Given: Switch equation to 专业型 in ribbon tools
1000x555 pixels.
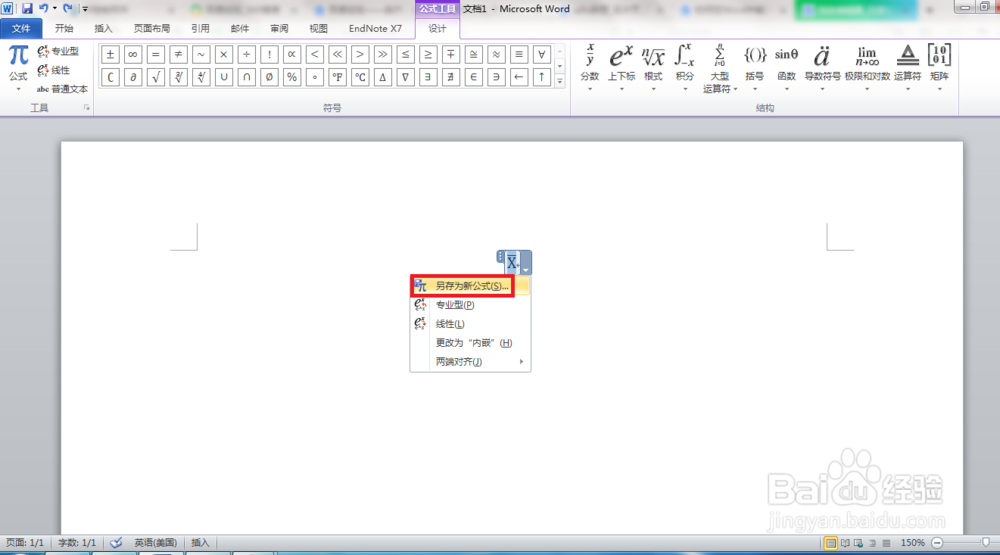Looking at the screenshot, I should point(58,51).
